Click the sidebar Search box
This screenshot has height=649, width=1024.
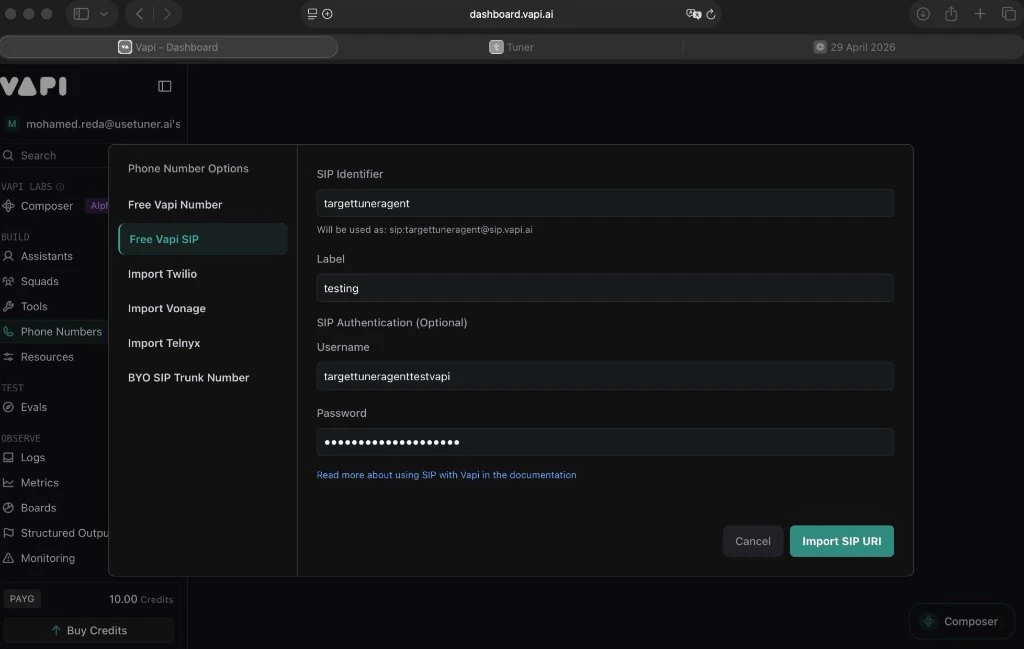[55, 155]
